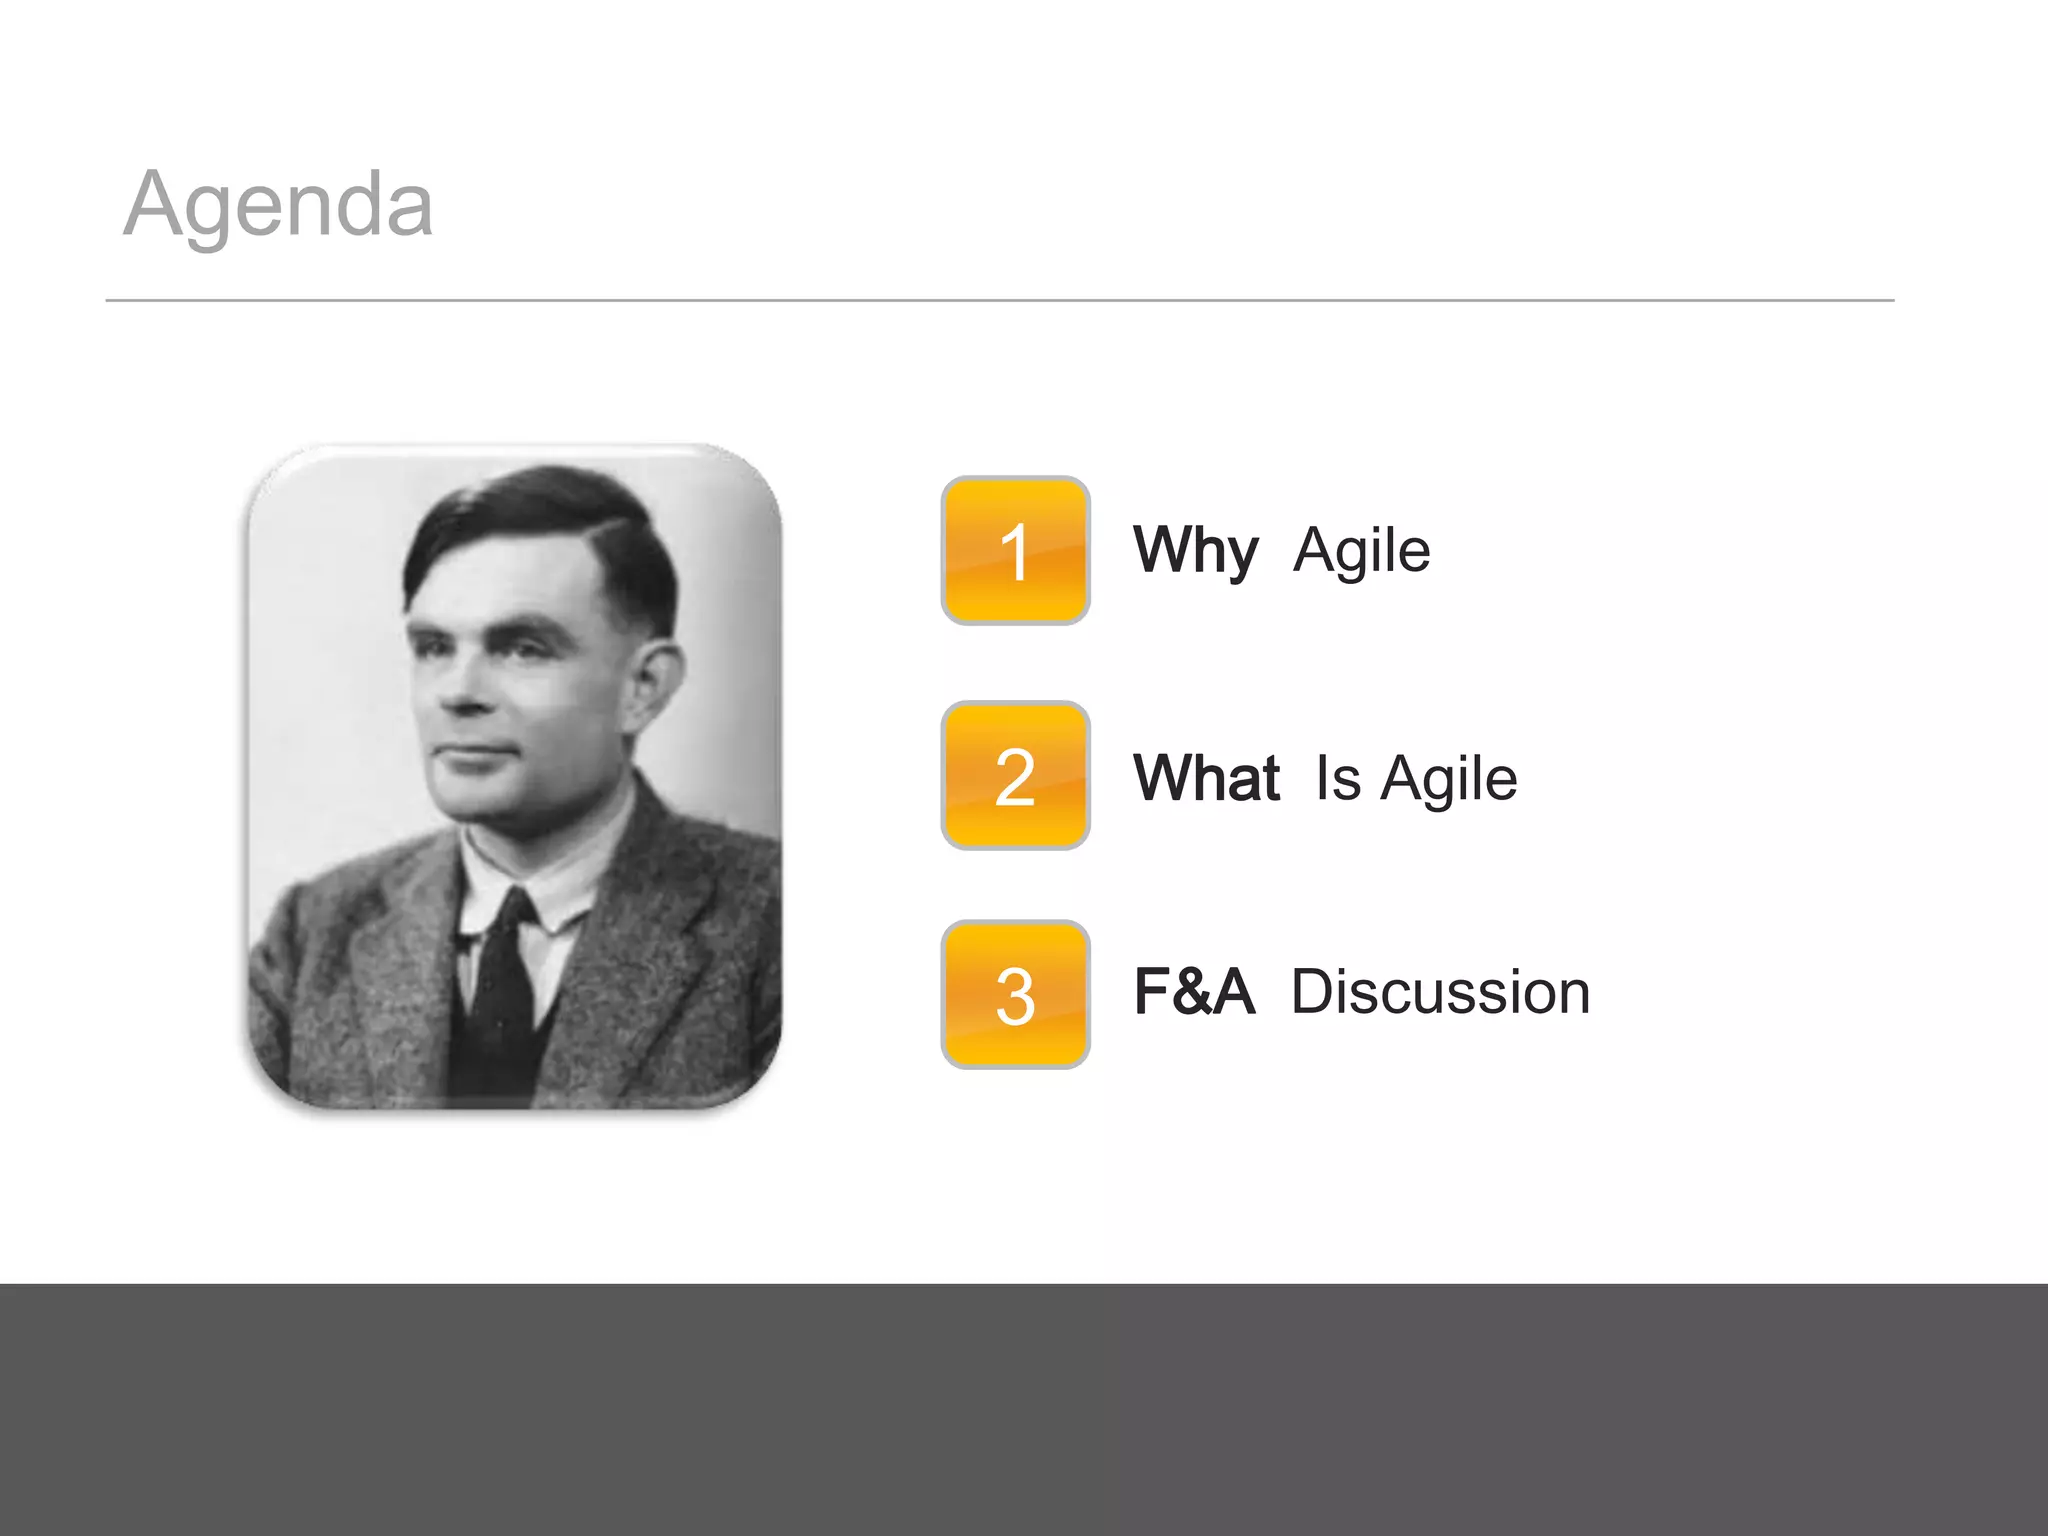Select the "What Is Agile" agenda line
This screenshot has height=1536, width=2048.
point(1325,778)
